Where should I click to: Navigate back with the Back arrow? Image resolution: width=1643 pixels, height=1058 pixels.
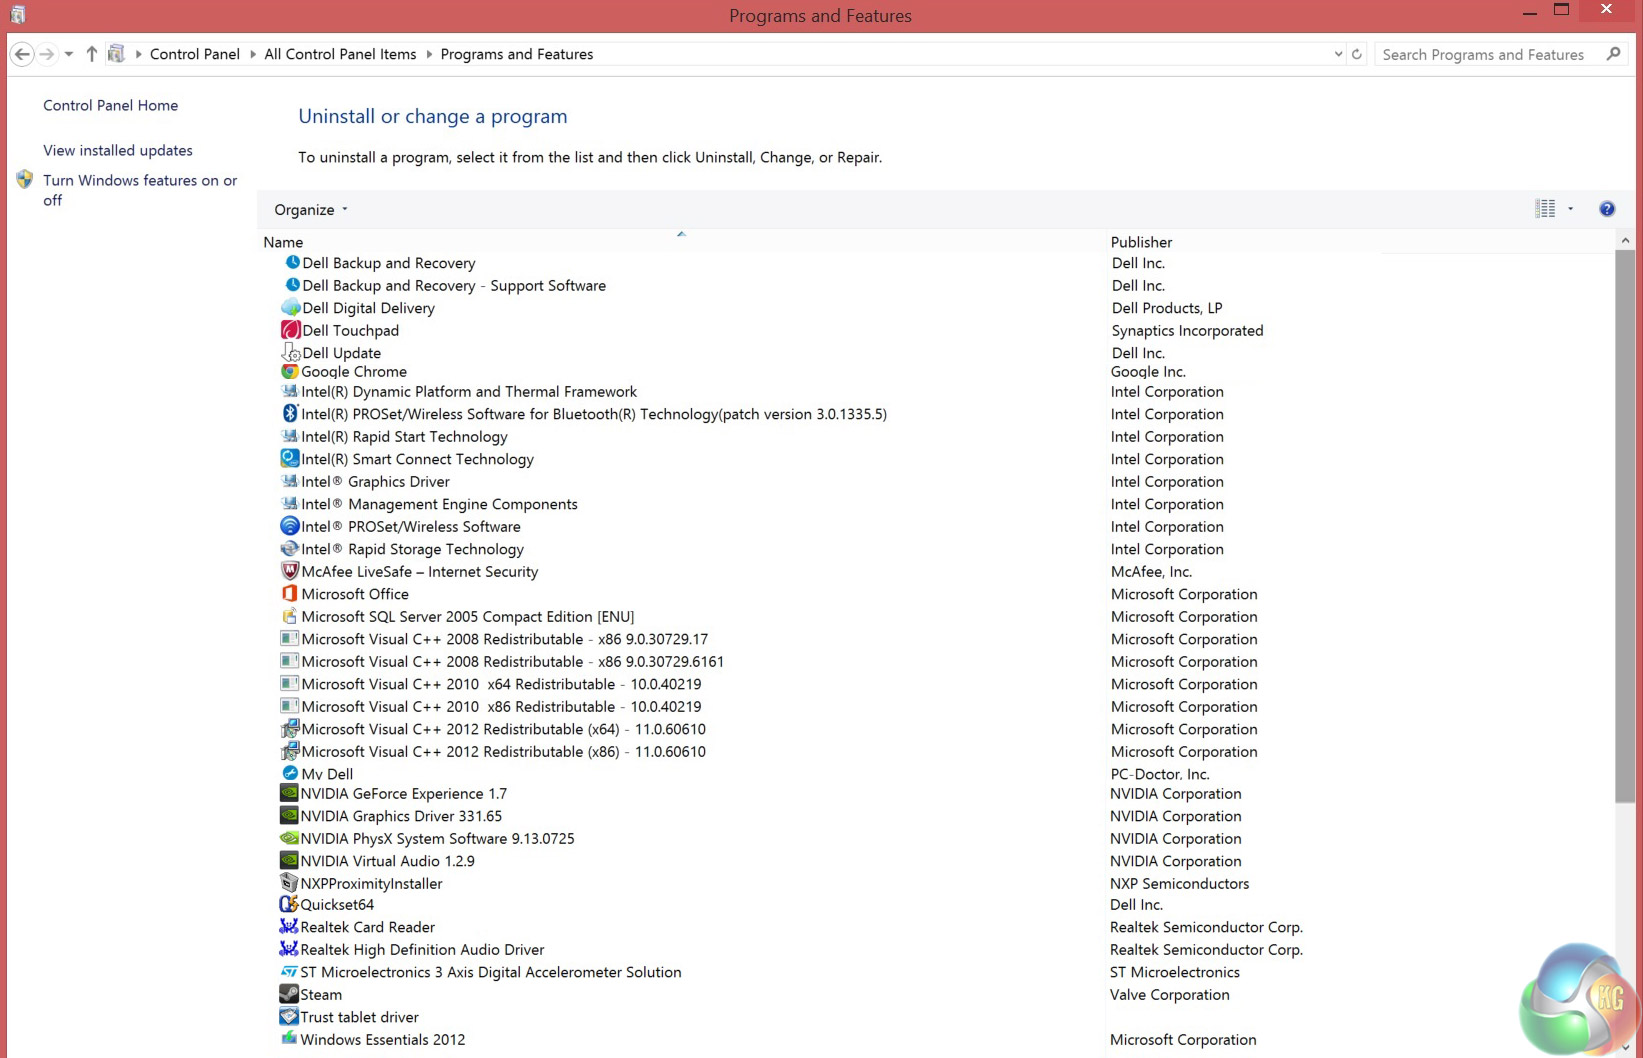pyautogui.click(x=22, y=54)
